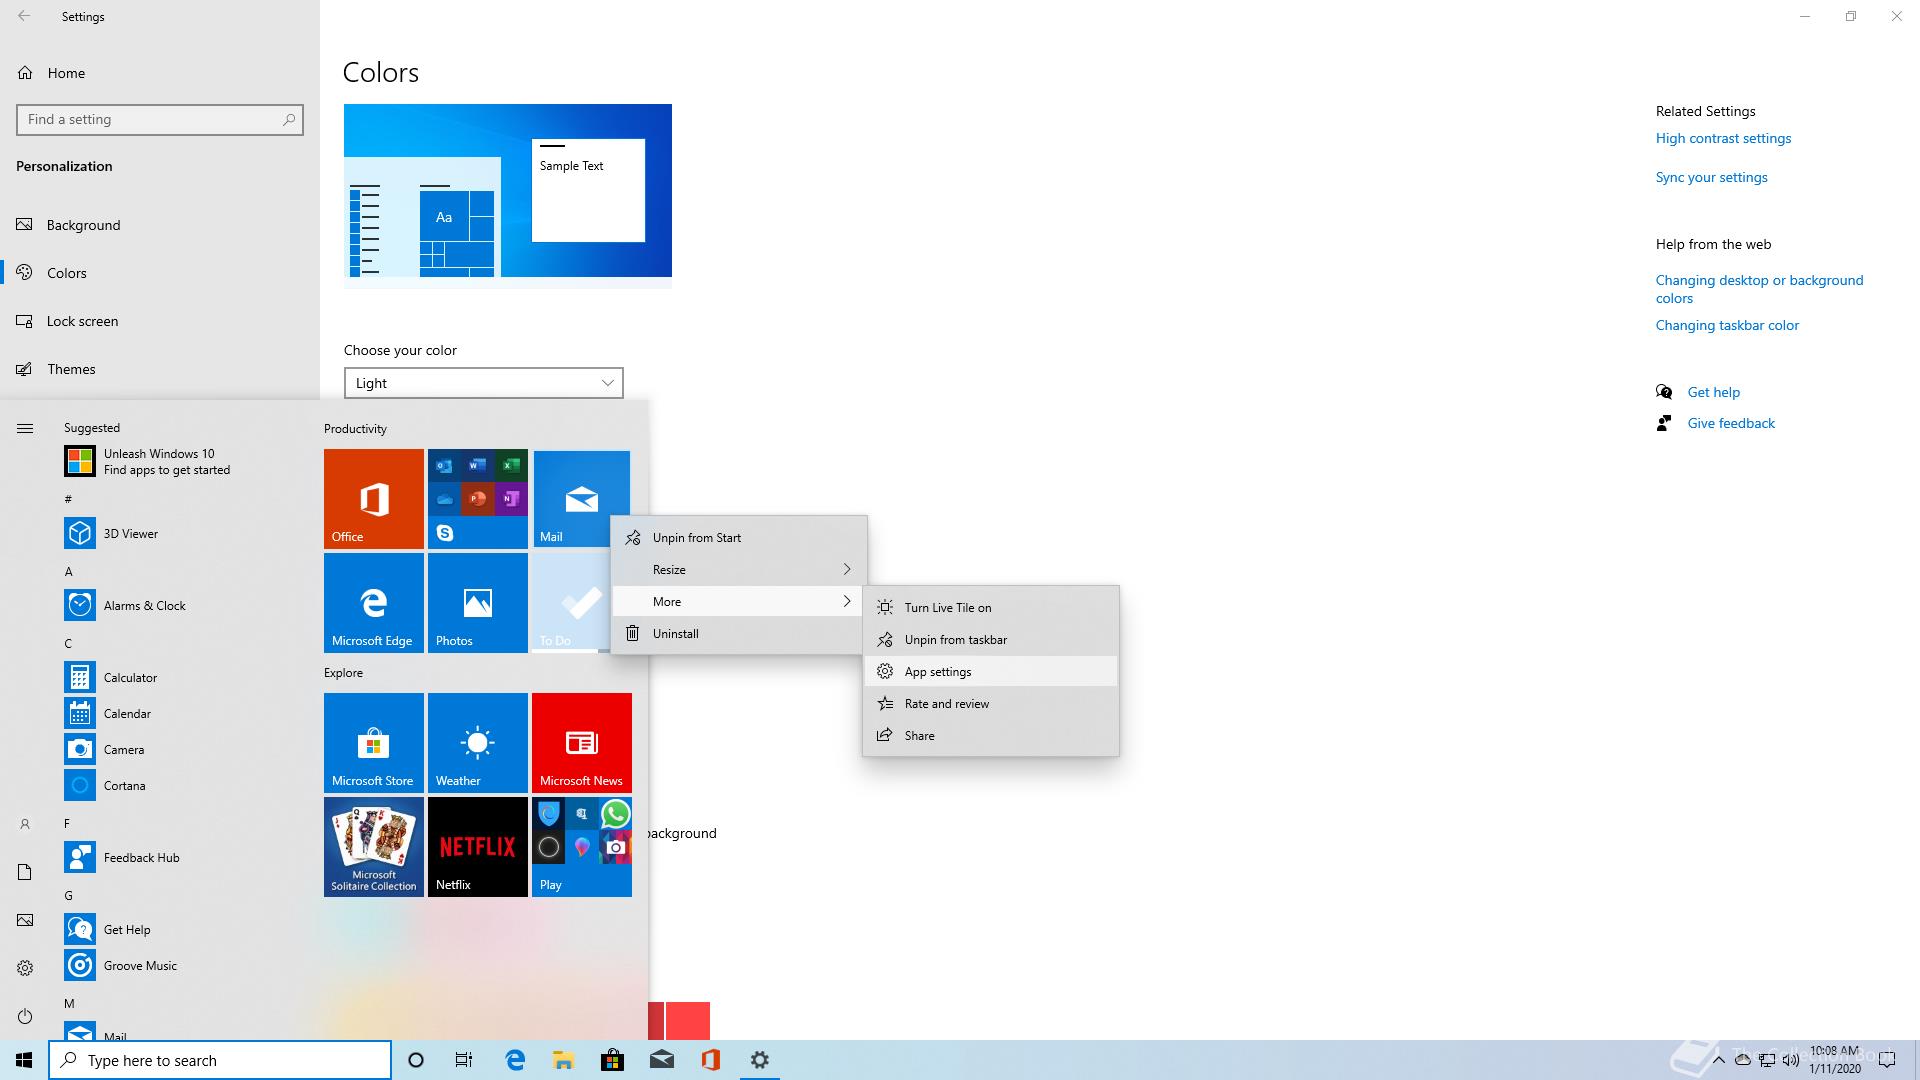1920x1080 pixels.
Task: Choose Unpin from taskbar
Action: (x=991, y=639)
